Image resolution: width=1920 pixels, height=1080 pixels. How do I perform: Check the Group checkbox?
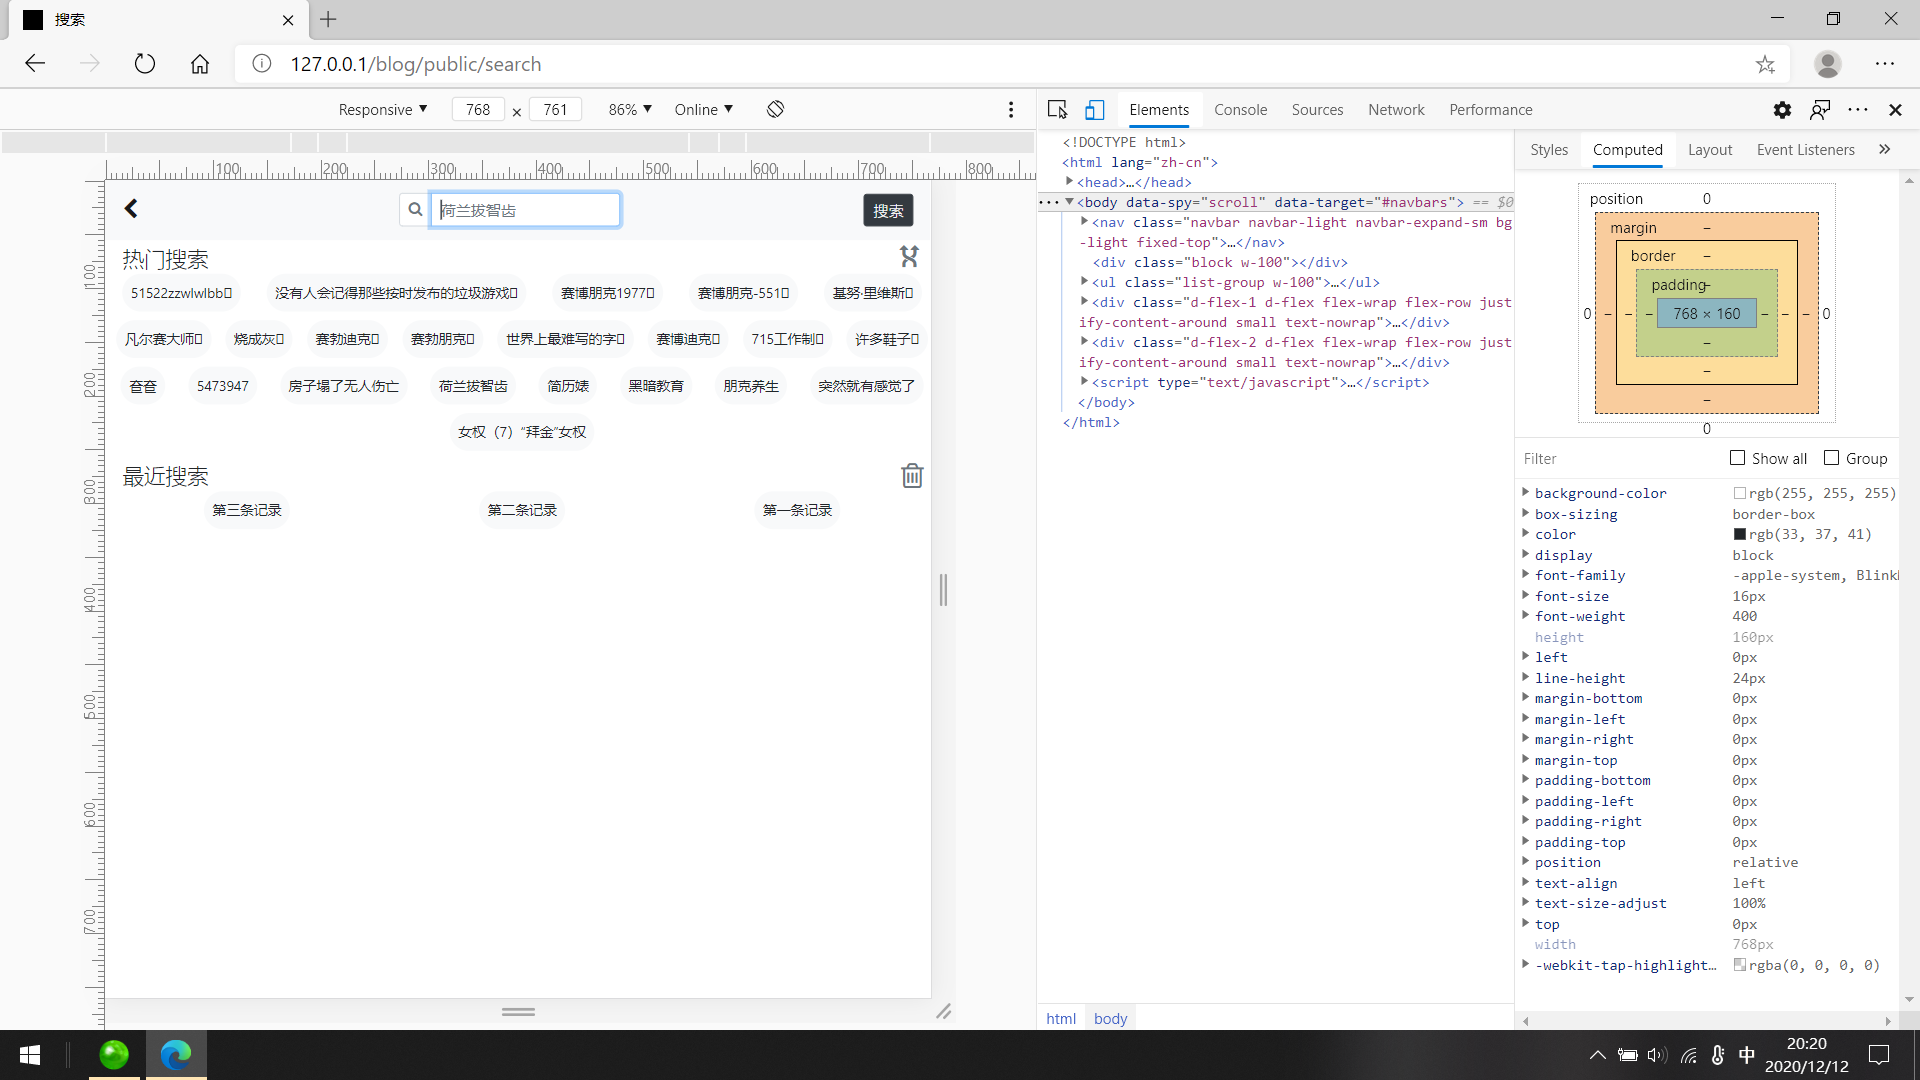(1832, 458)
